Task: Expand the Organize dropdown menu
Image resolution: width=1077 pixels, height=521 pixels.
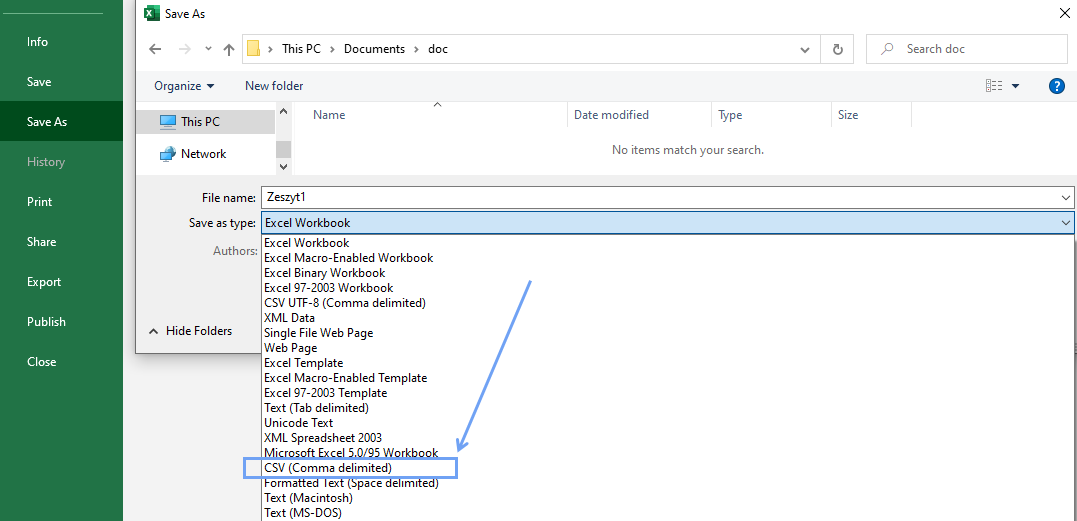Action: [184, 86]
